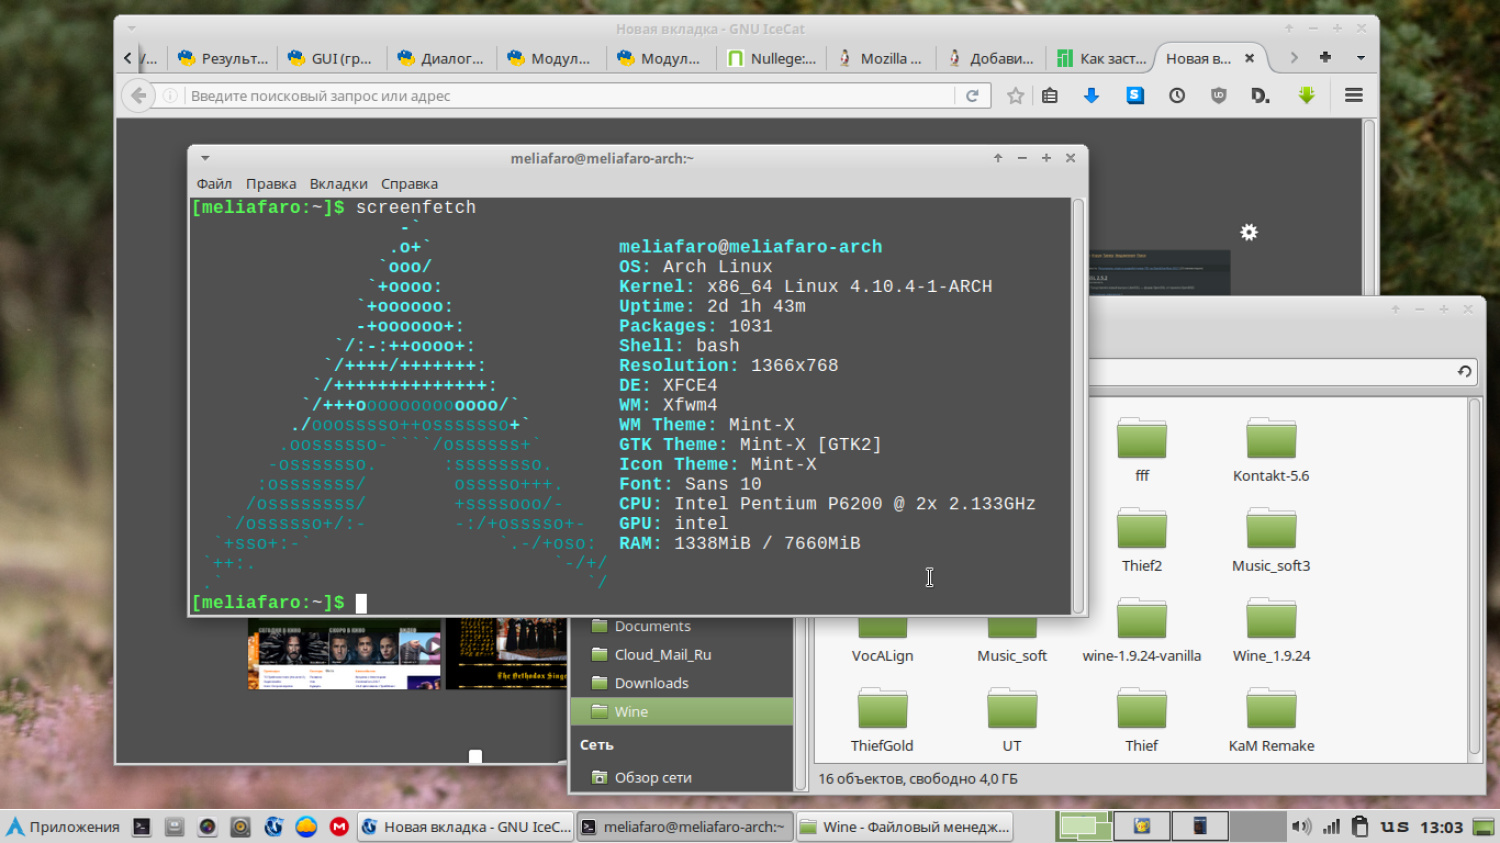Click the uBlock shield icon
The image size is (1500, 843).
[1219, 96]
